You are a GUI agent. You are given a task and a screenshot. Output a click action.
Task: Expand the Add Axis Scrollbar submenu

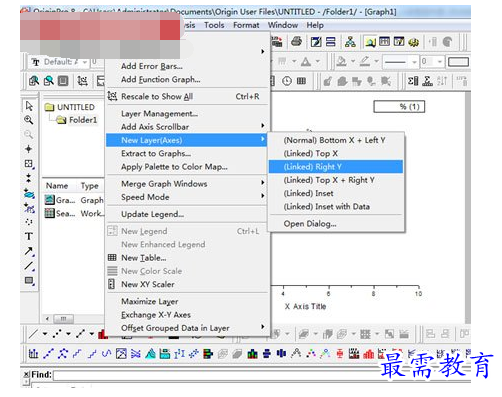(x=187, y=127)
